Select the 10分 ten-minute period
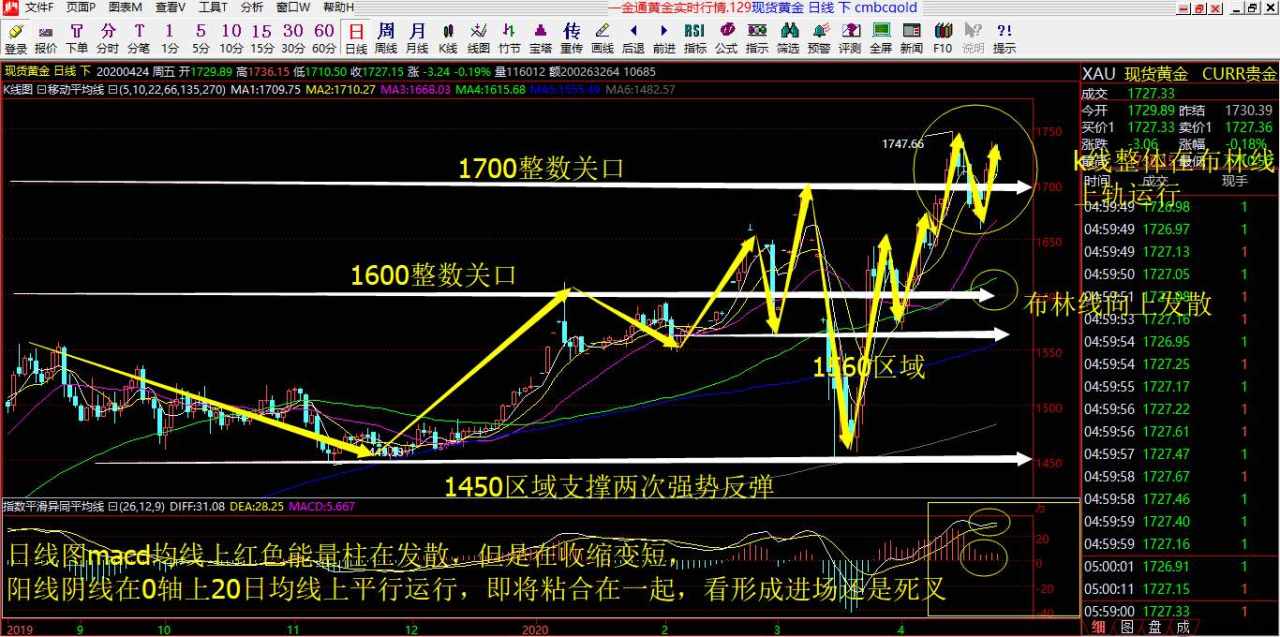The image size is (1280, 637). coord(231,38)
